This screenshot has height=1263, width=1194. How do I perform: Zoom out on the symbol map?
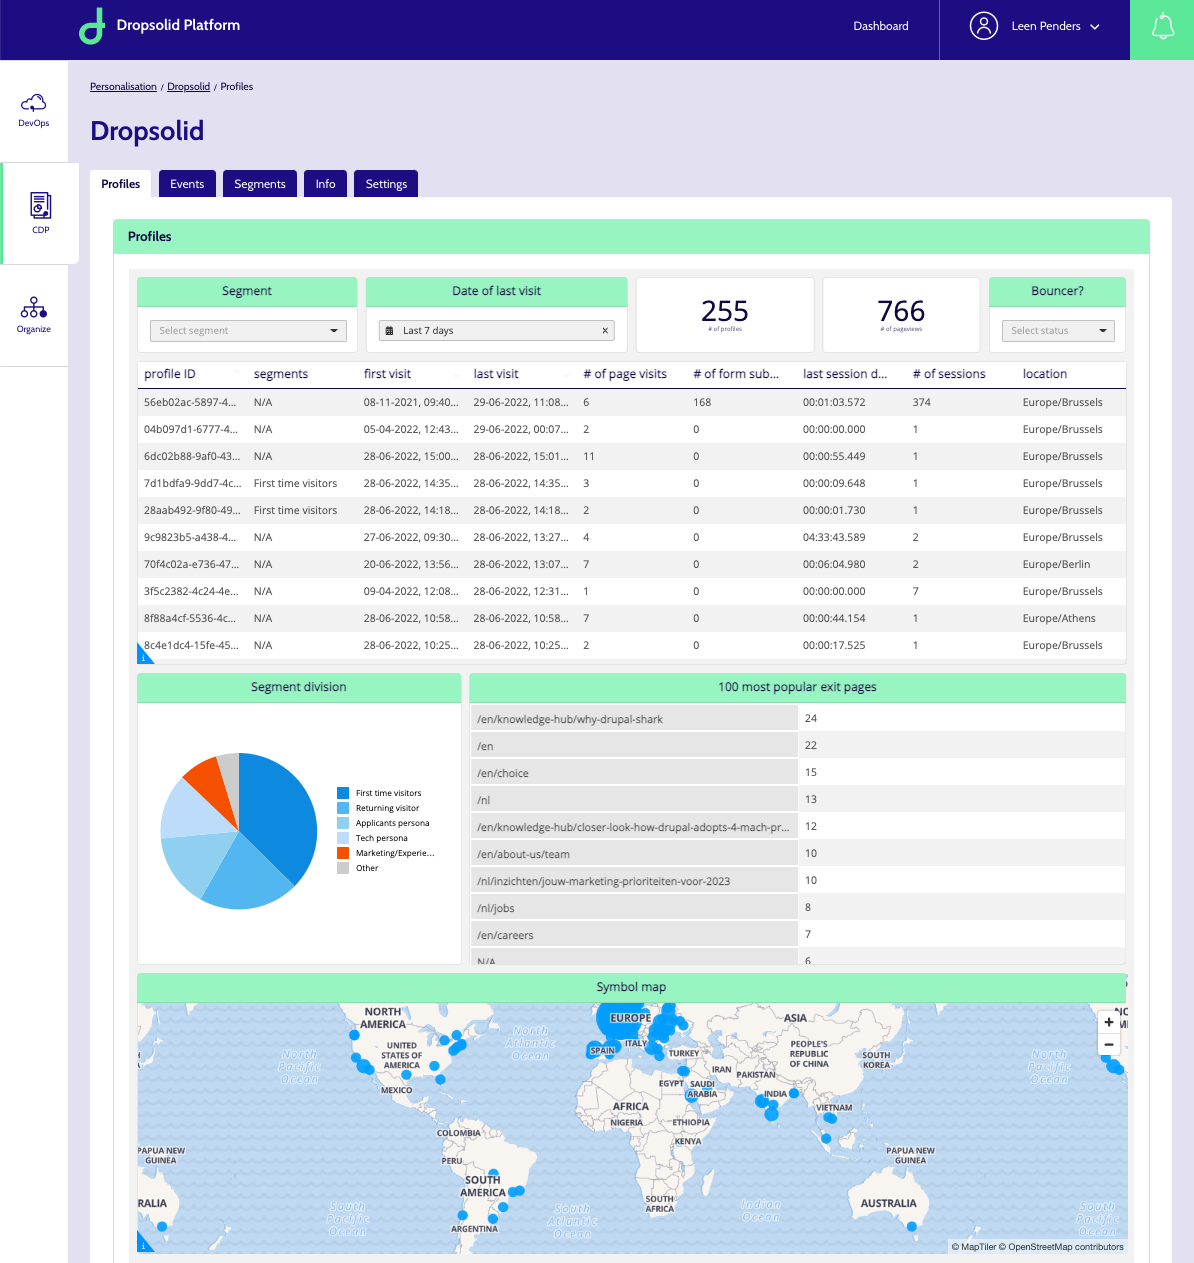[x=1109, y=1044]
